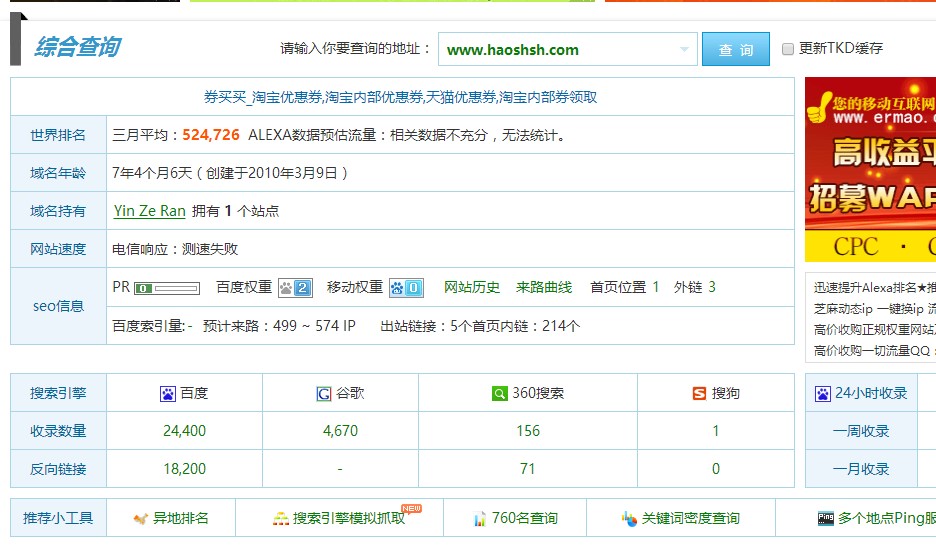Click the text 电信响应：测速失败
The image size is (936, 545).
[x=175, y=249]
